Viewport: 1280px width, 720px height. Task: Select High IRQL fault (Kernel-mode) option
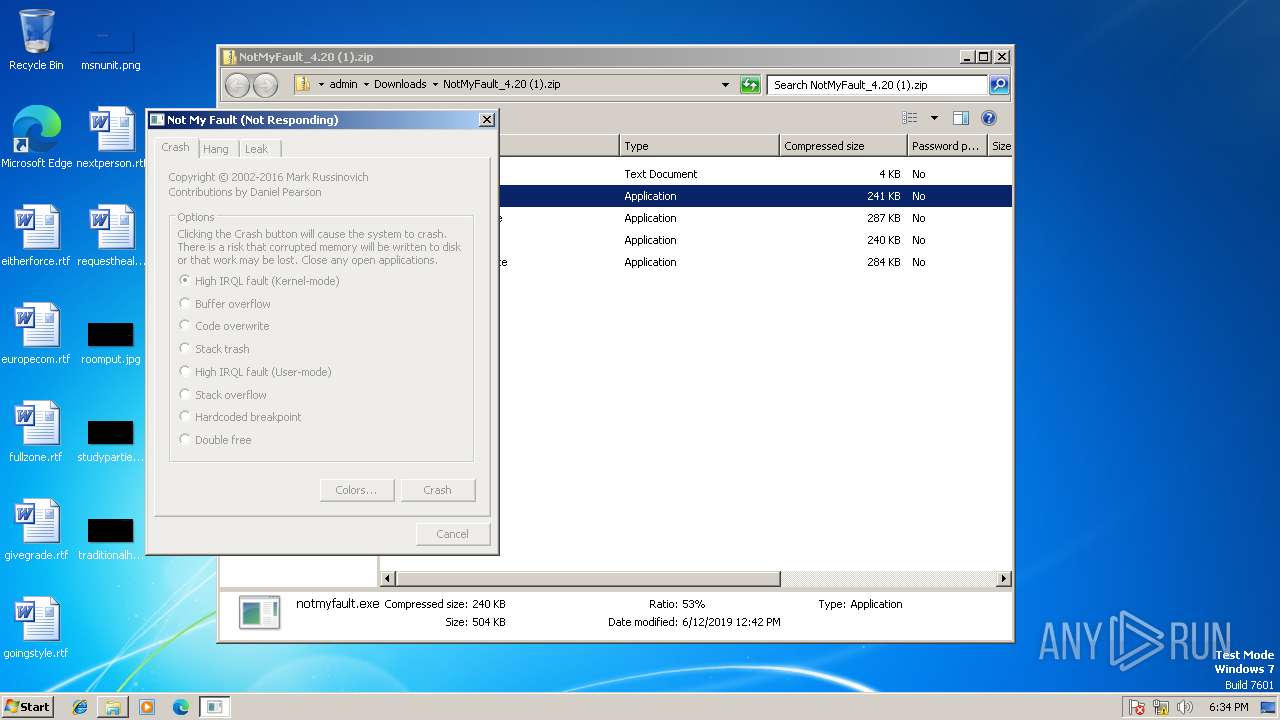[259, 281]
